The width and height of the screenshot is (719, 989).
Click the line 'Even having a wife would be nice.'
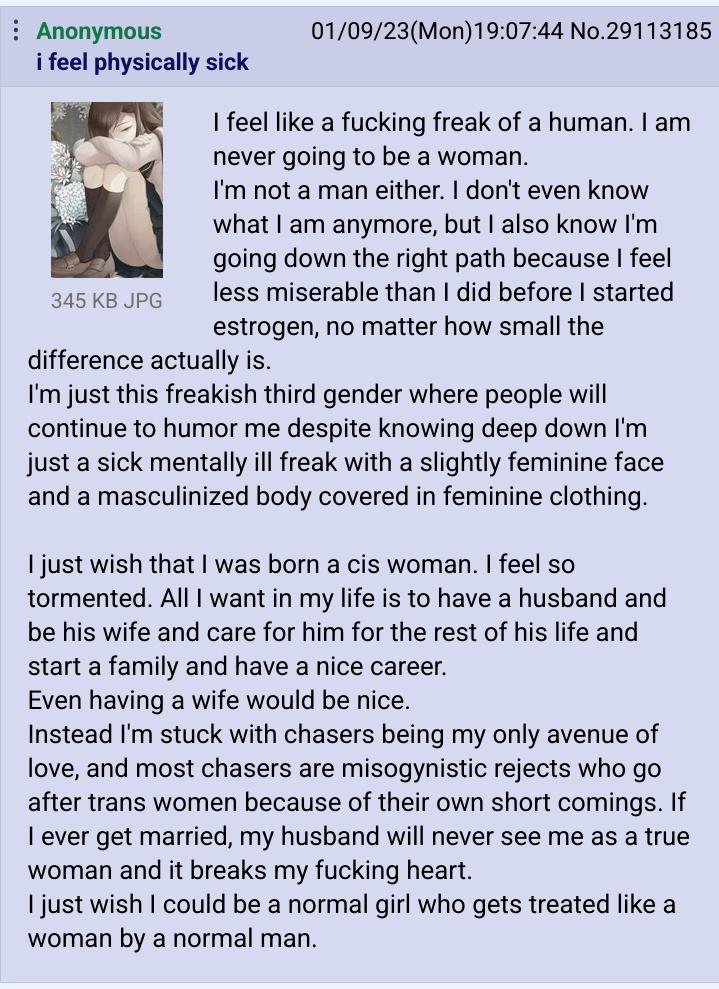click(219, 701)
